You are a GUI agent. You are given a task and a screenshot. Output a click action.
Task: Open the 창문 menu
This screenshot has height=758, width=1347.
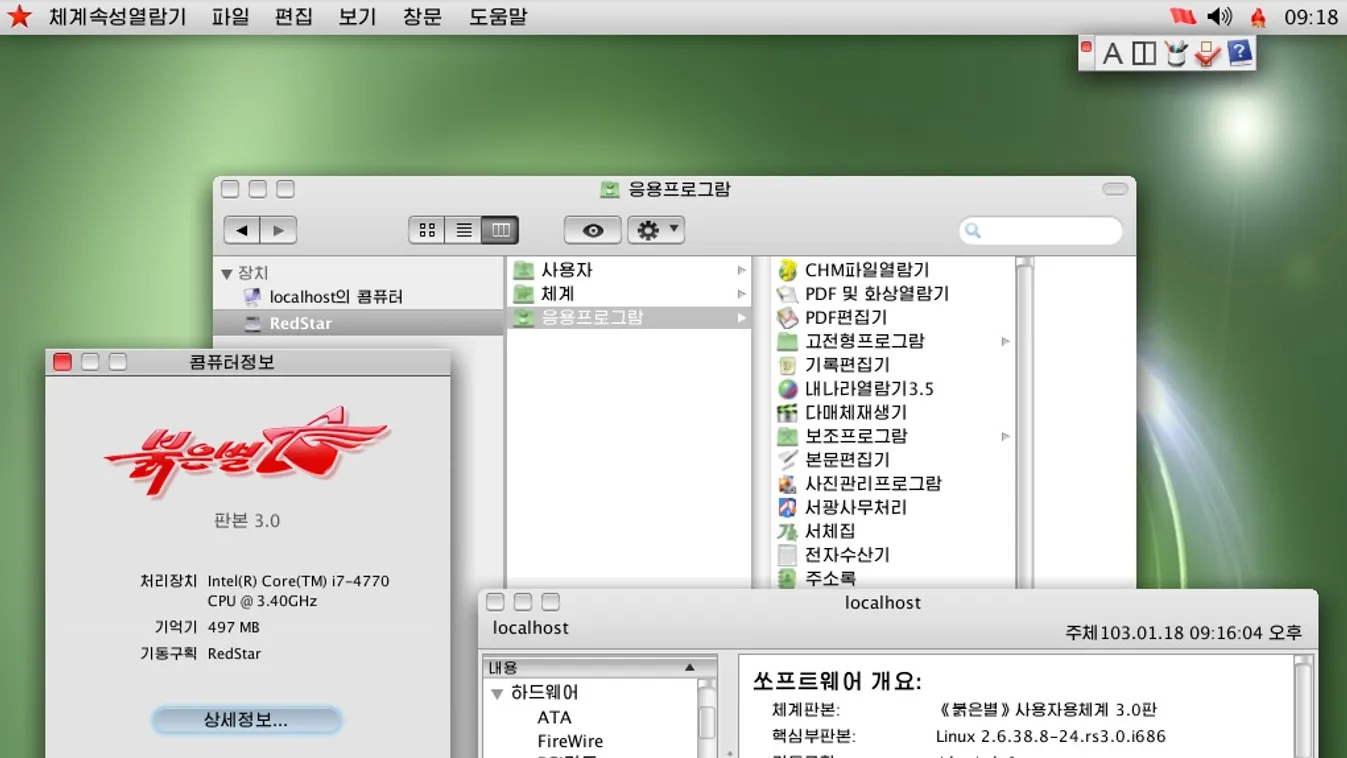click(422, 17)
